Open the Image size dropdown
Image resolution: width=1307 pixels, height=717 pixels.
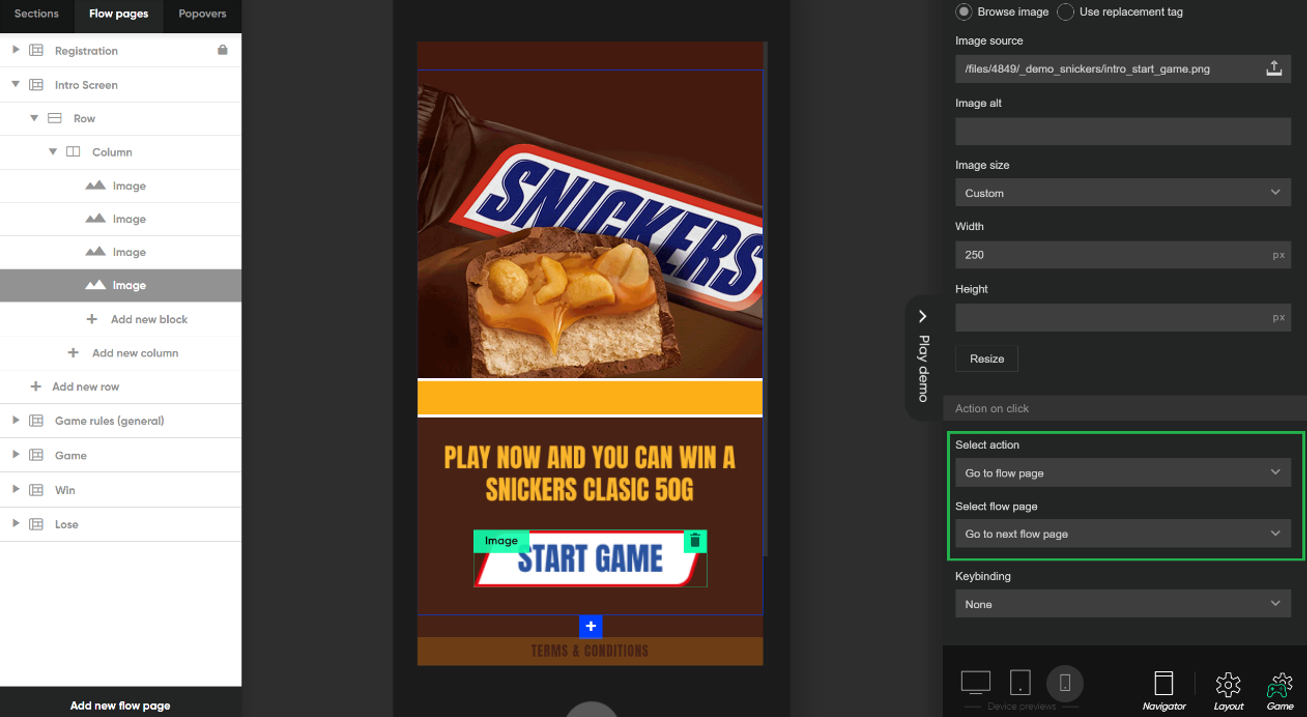tap(1123, 193)
